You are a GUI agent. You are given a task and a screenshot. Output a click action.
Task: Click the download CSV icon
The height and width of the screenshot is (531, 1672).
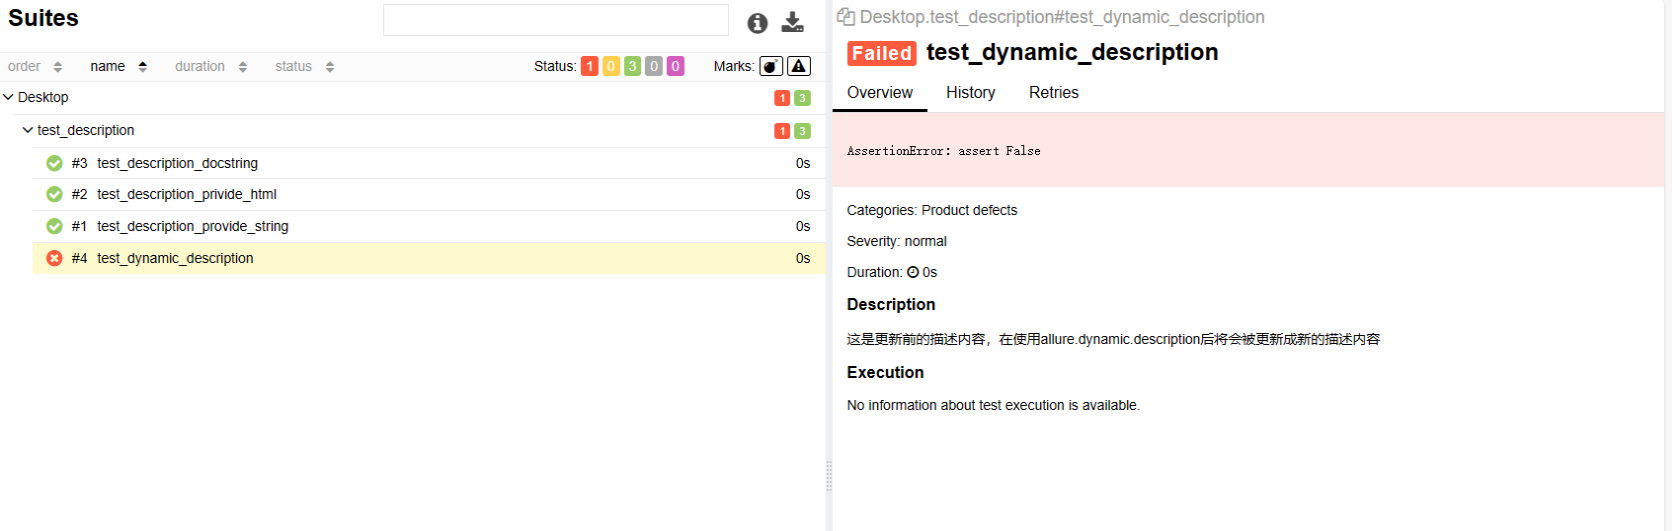793,22
